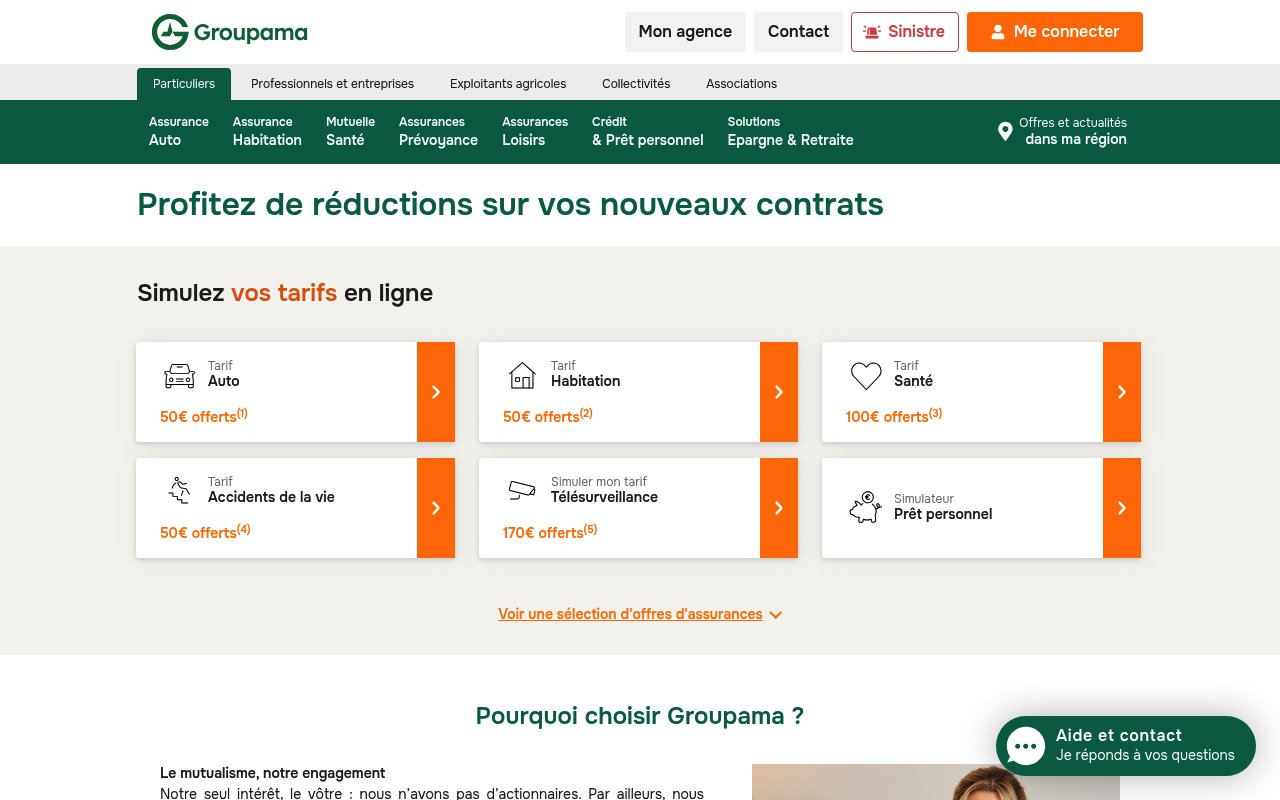Switch to the Collectivités tab
The height and width of the screenshot is (800, 1280).
tap(636, 84)
